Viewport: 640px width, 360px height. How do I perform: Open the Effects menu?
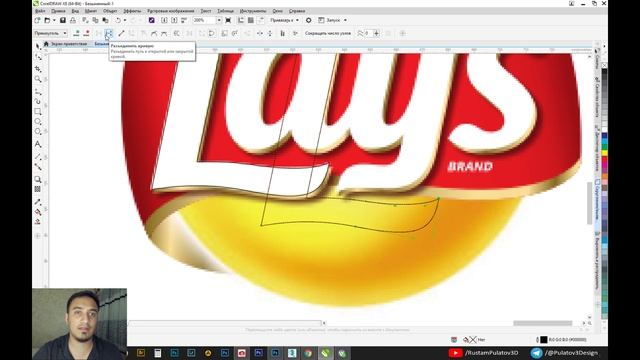[132, 11]
